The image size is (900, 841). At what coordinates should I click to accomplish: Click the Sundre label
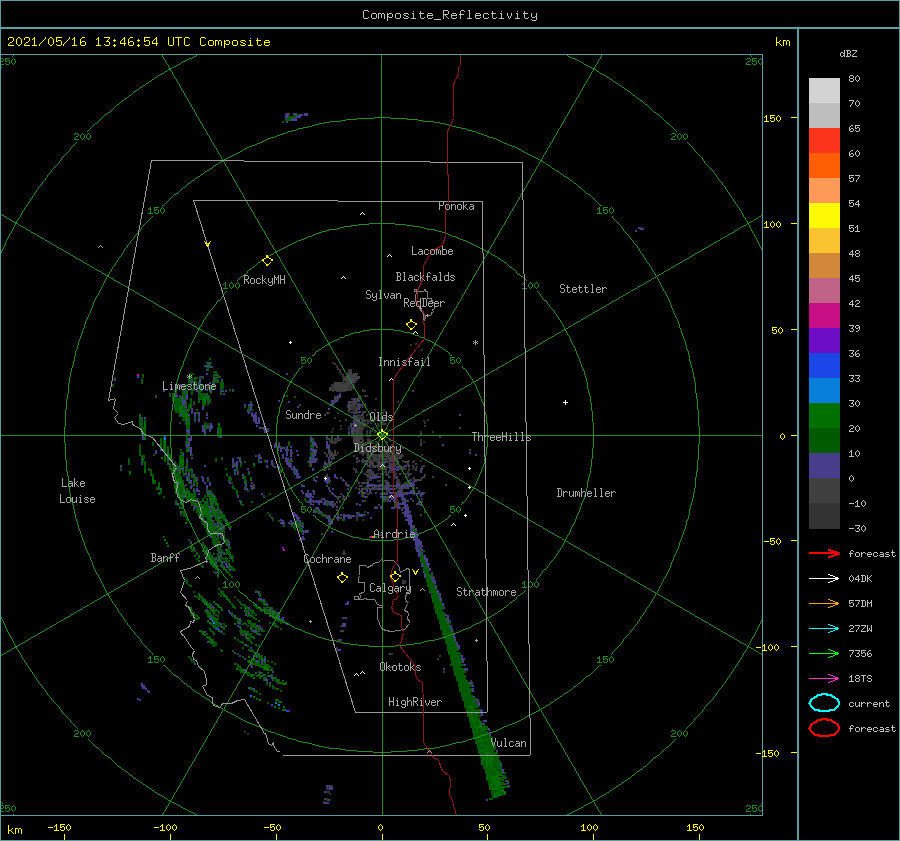point(303,414)
